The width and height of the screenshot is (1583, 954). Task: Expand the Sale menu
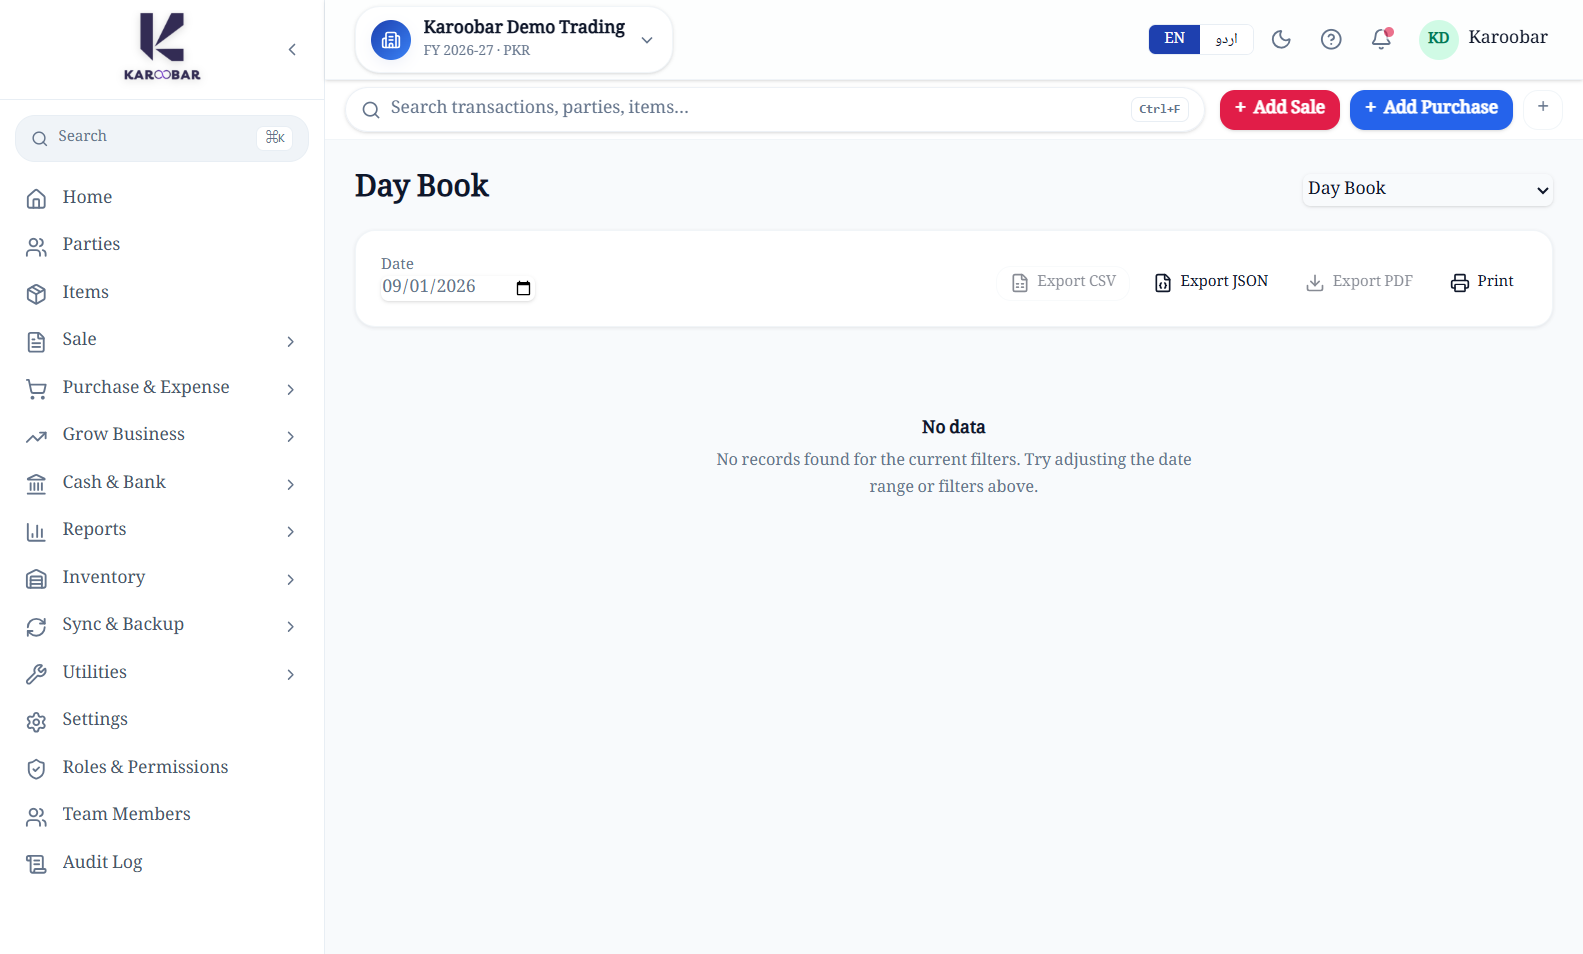click(x=162, y=340)
